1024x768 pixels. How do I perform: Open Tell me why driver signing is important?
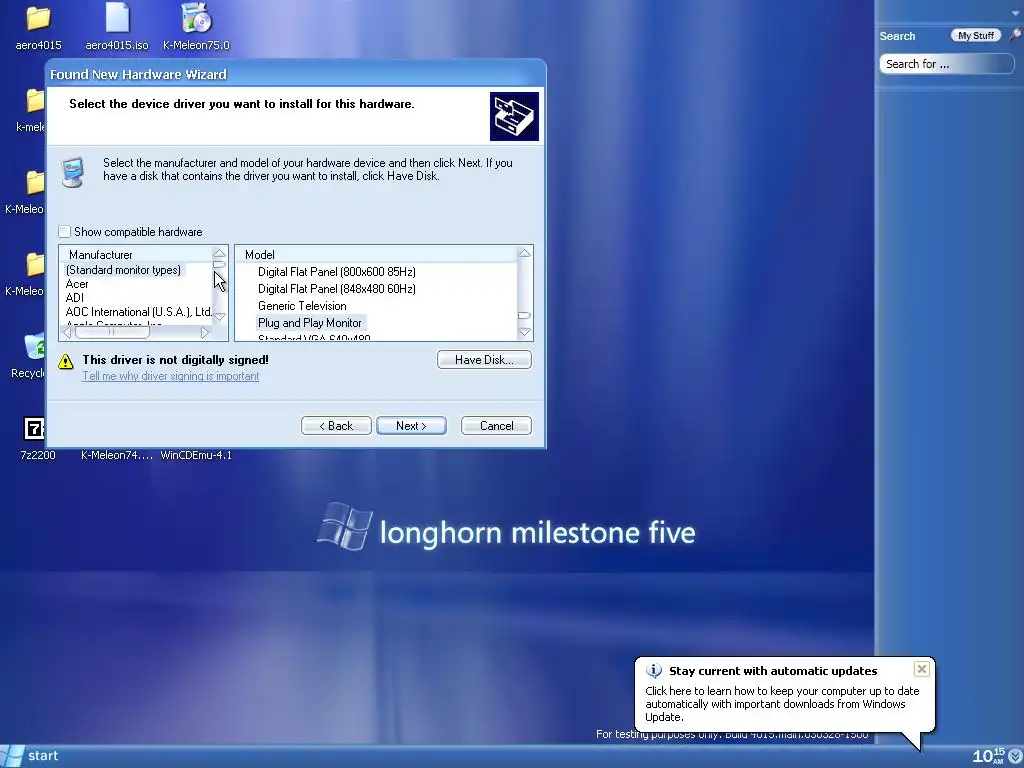point(170,376)
